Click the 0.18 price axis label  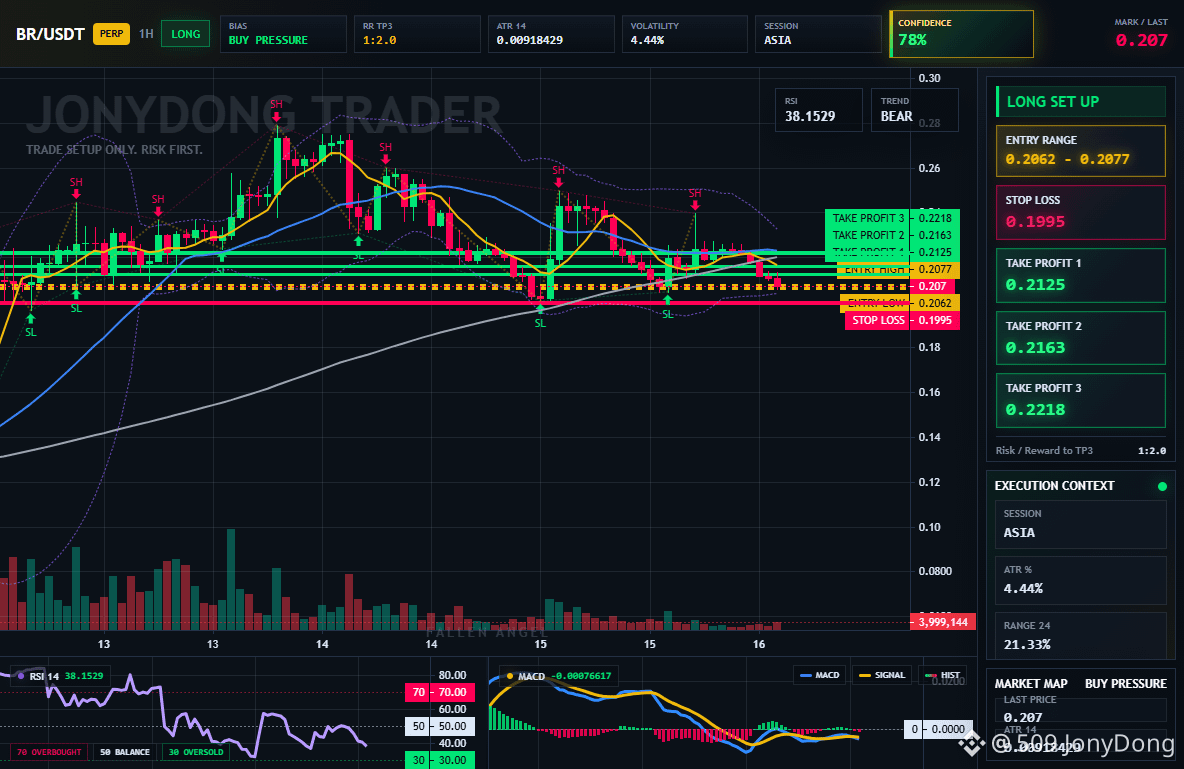pos(930,347)
